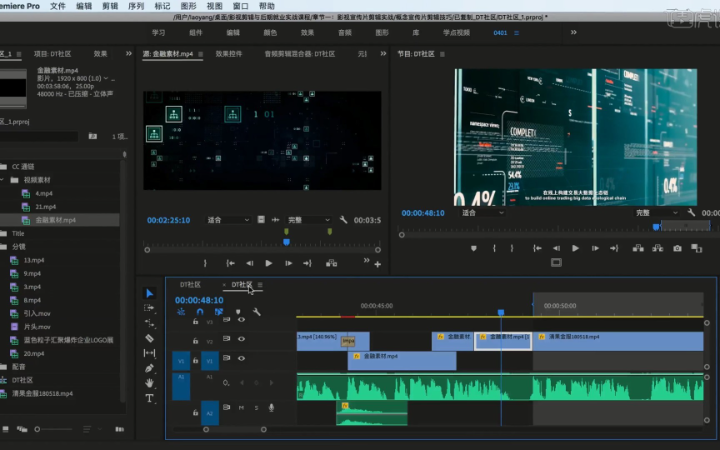
Task: Click the timeline timecode 00:00:48:10
Action: (x=199, y=299)
